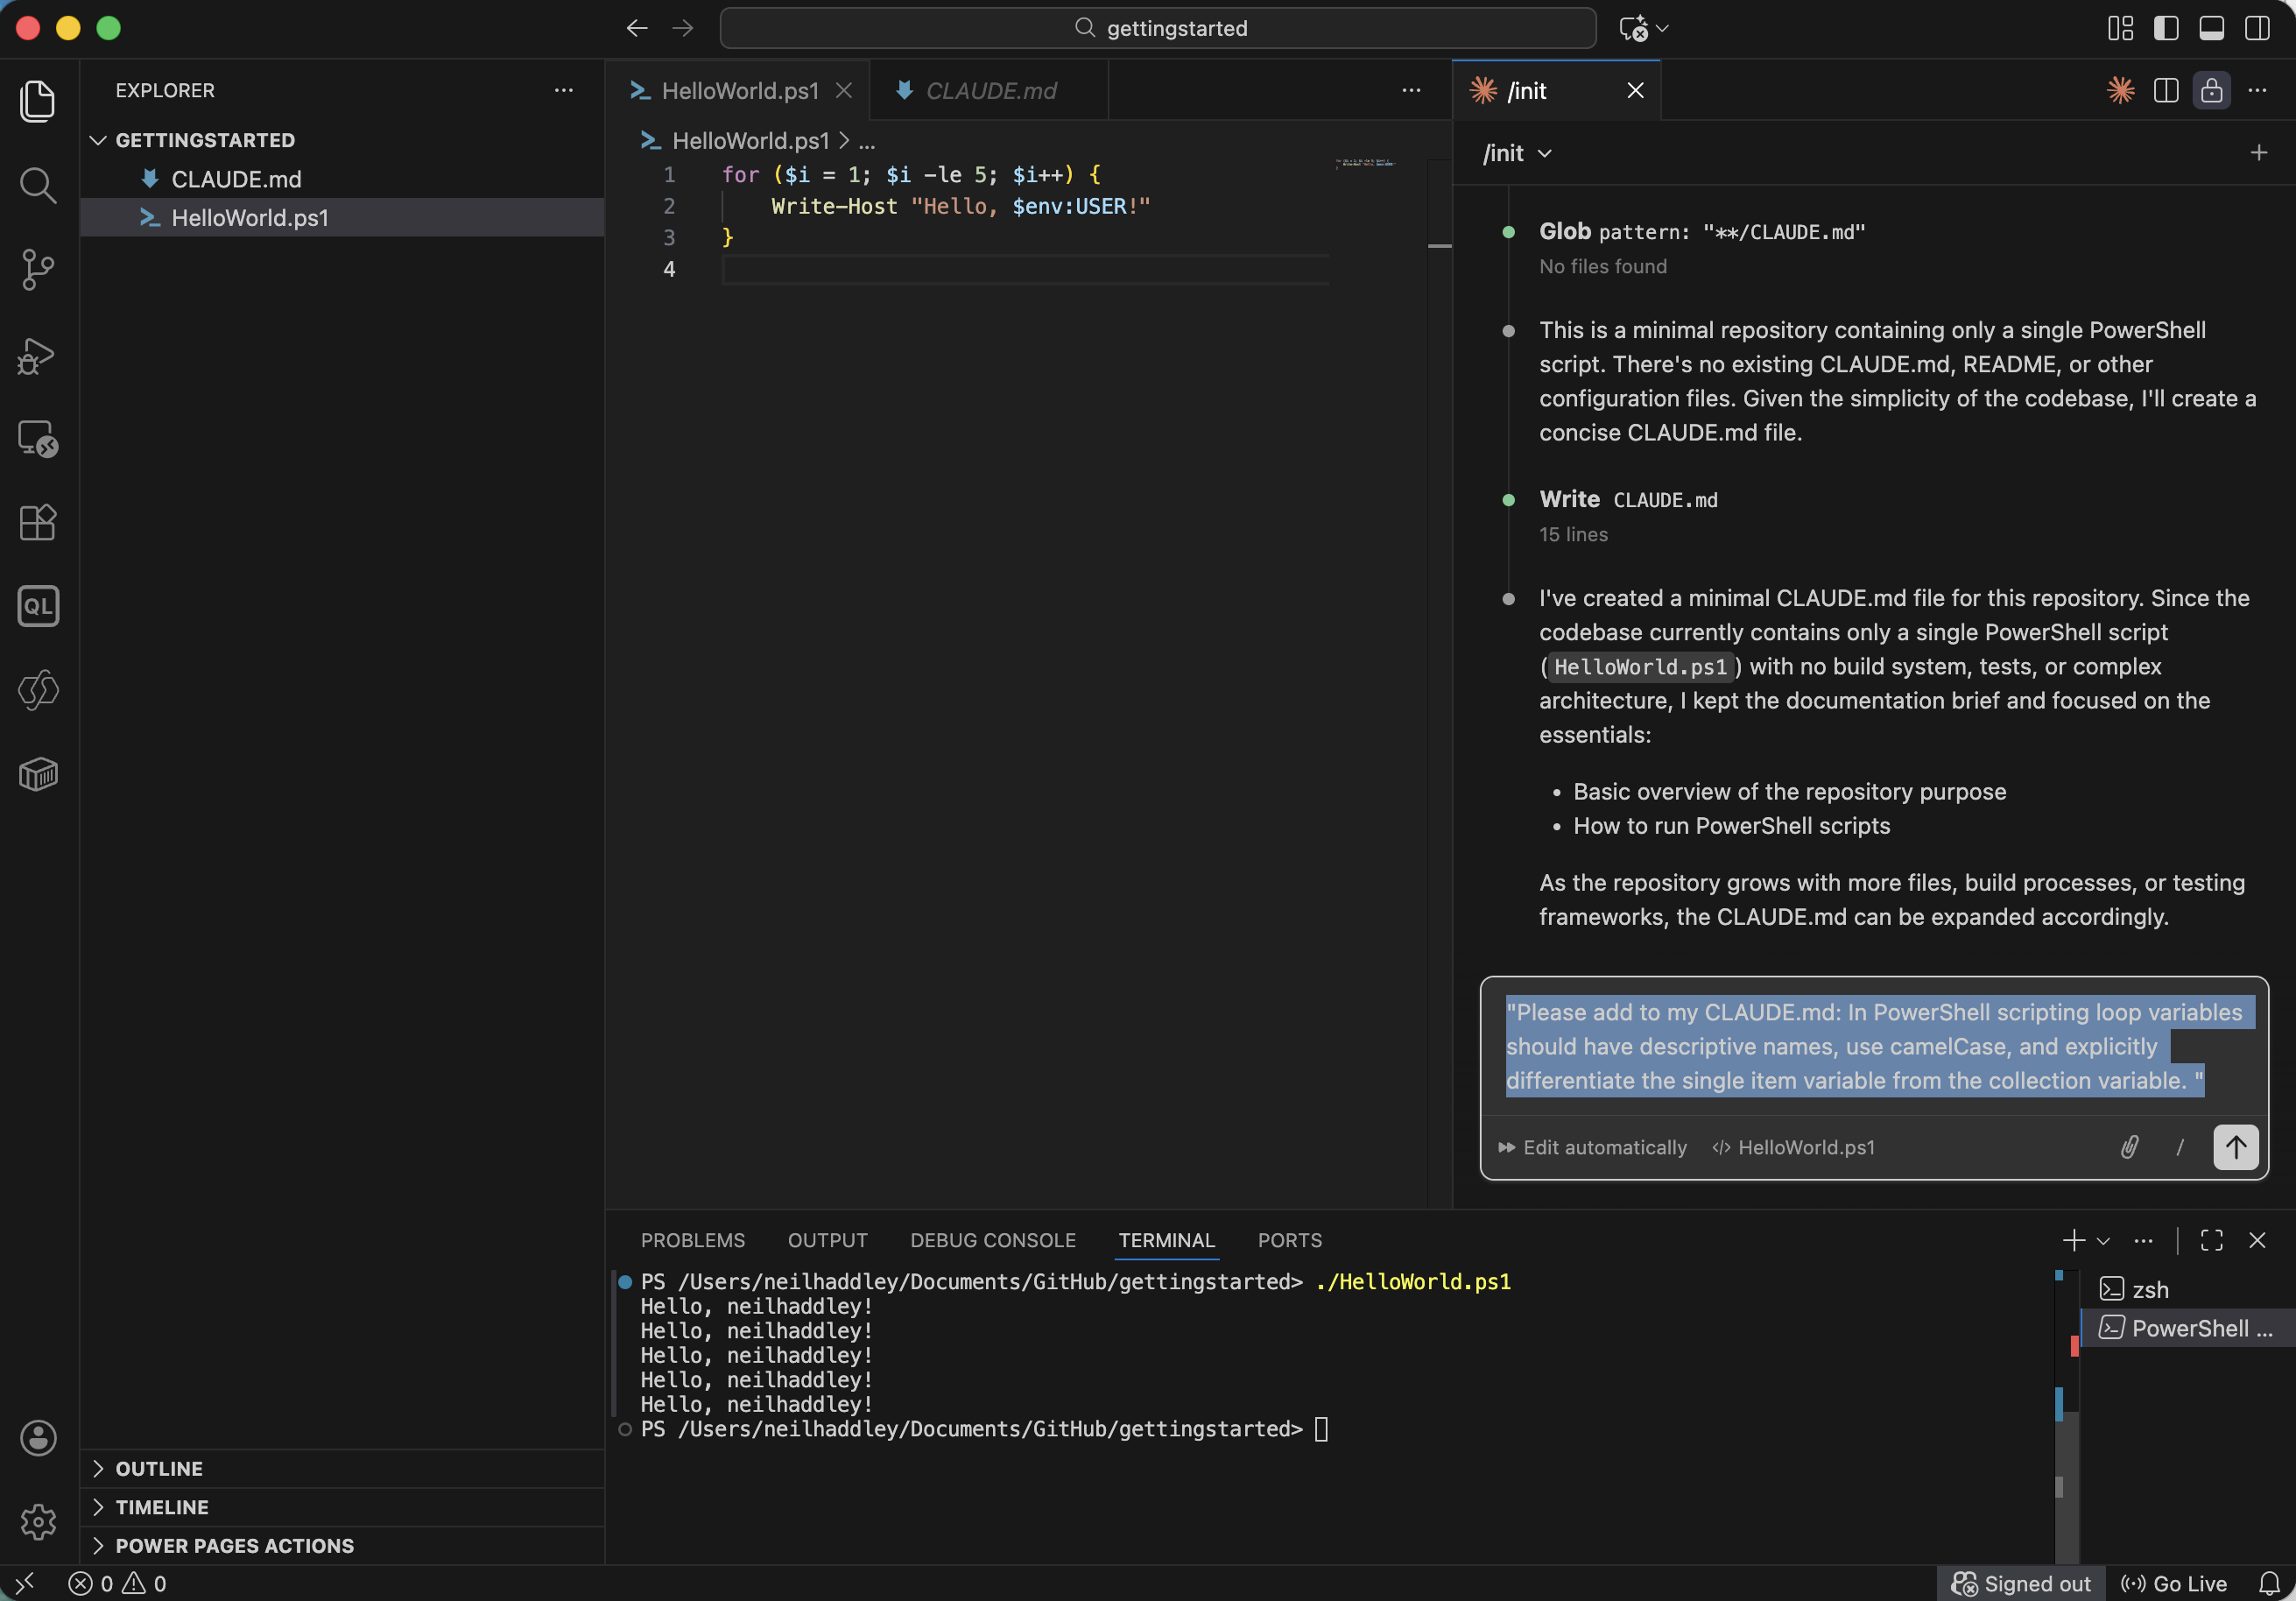Click Signed out in the status bar
The width and height of the screenshot is (2296, 1601).
2021,1583
